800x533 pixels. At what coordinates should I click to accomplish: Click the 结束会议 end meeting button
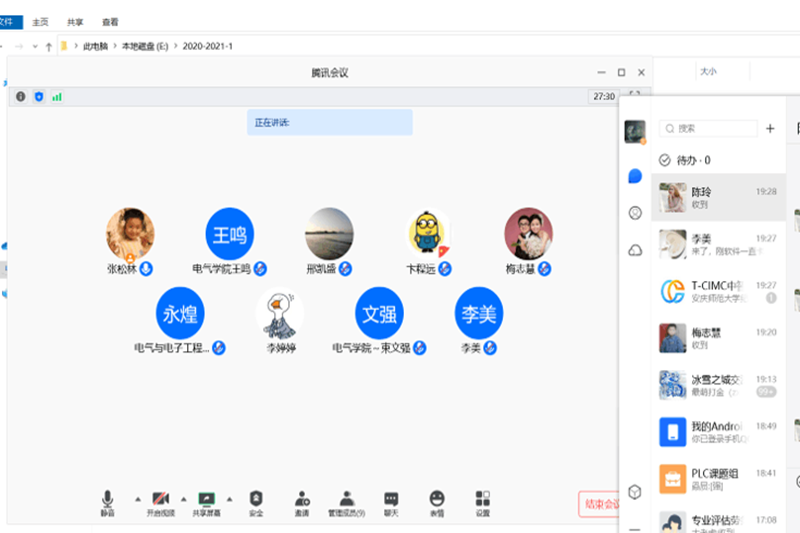click(x=599, y=504)
